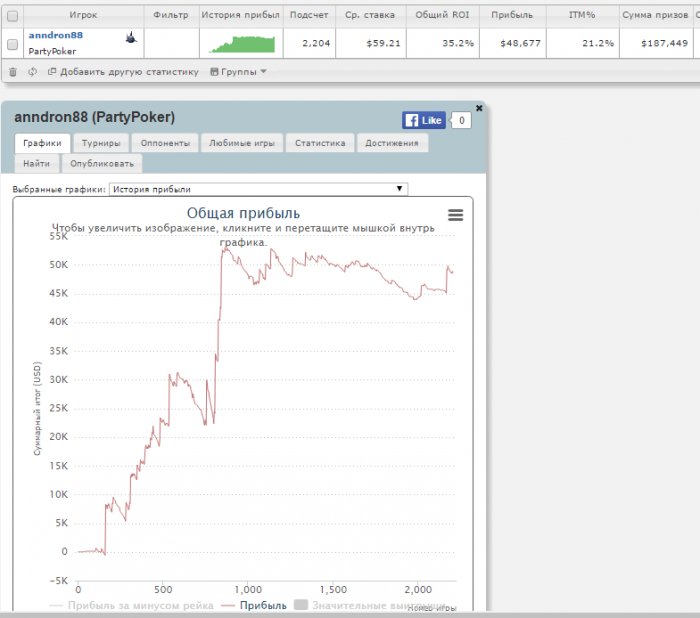The image size is (700, 618).
Task: Switch to the Турниры tab
Action: click(101, 143)
